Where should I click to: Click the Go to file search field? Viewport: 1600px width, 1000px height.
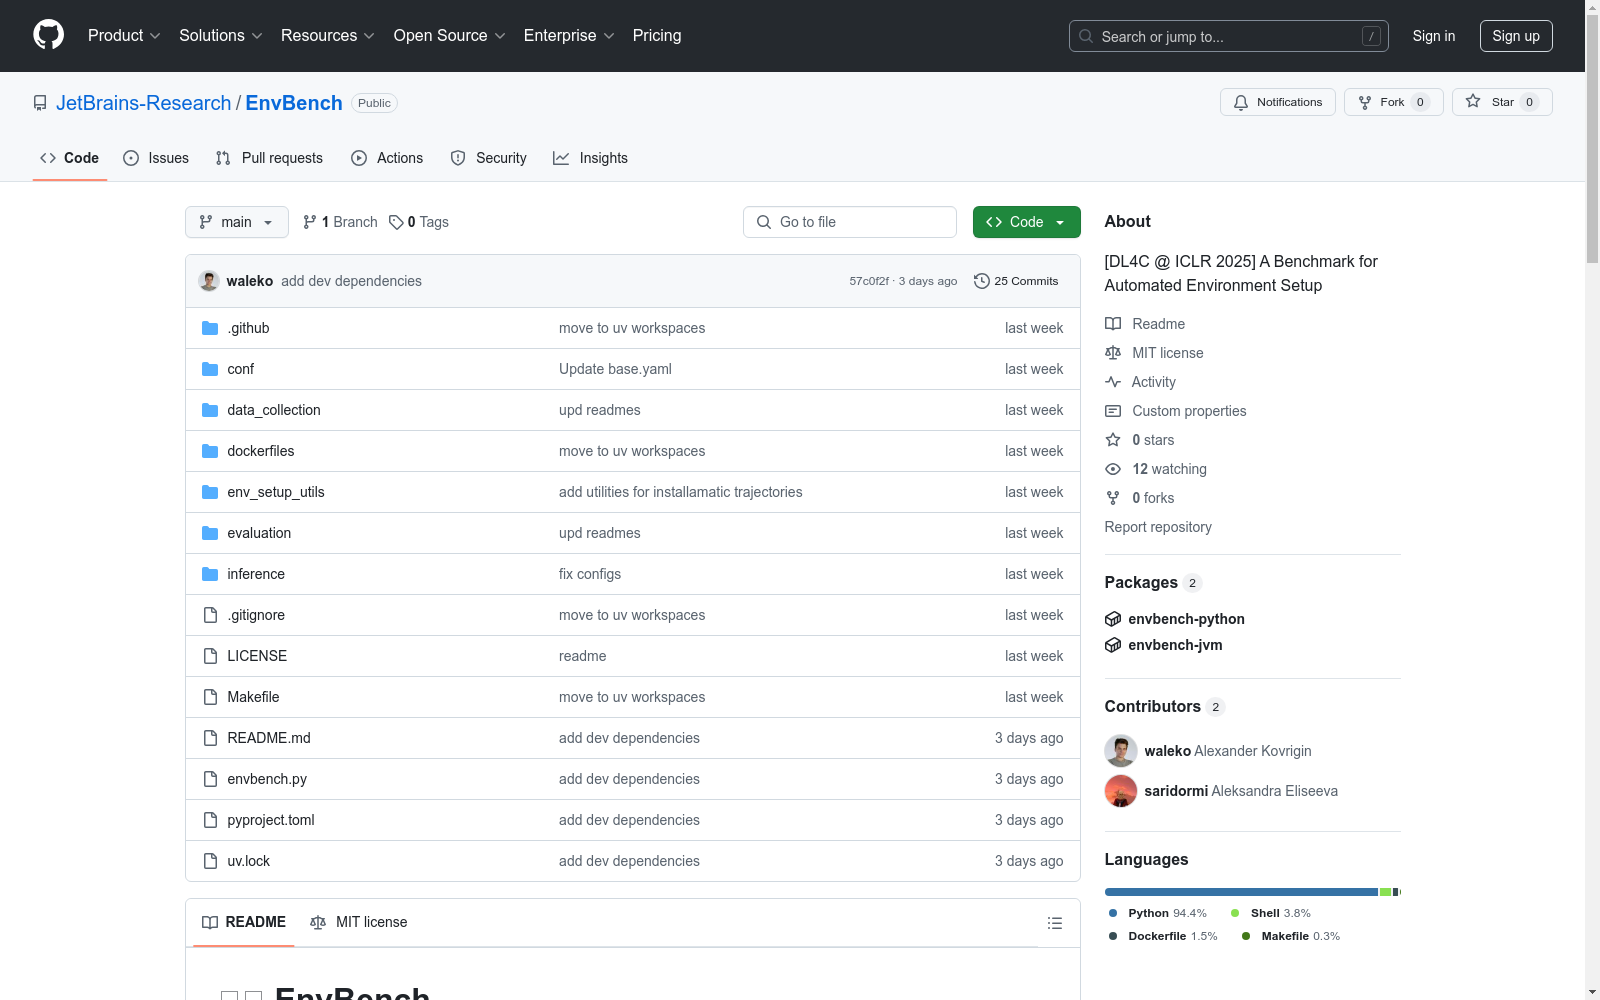[x=850, y=222]
